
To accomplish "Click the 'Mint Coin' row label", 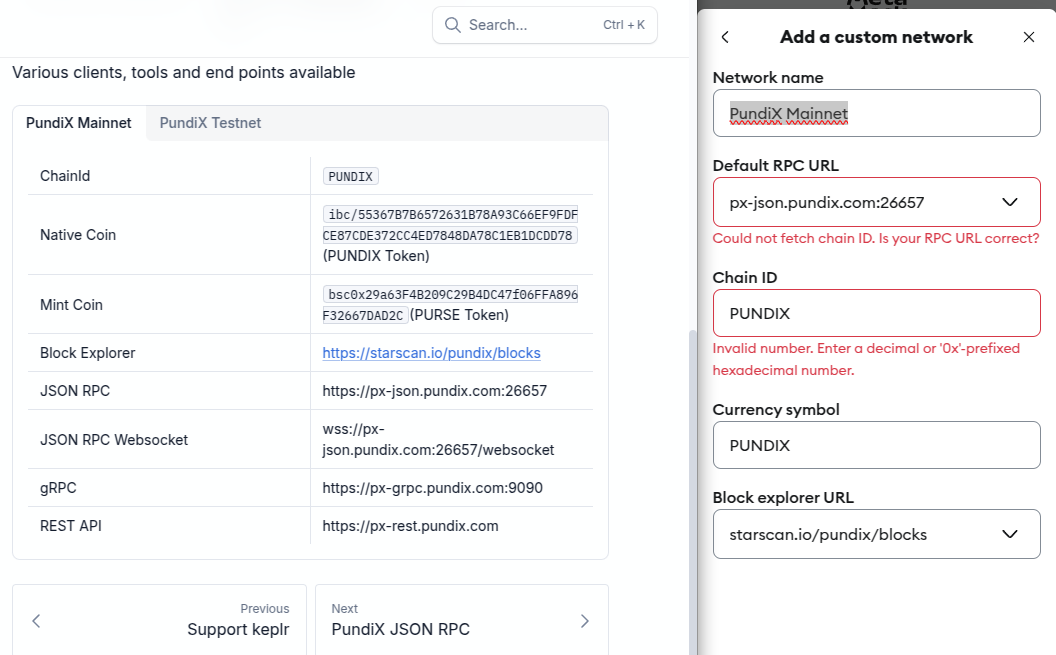I will pos(71,305).
